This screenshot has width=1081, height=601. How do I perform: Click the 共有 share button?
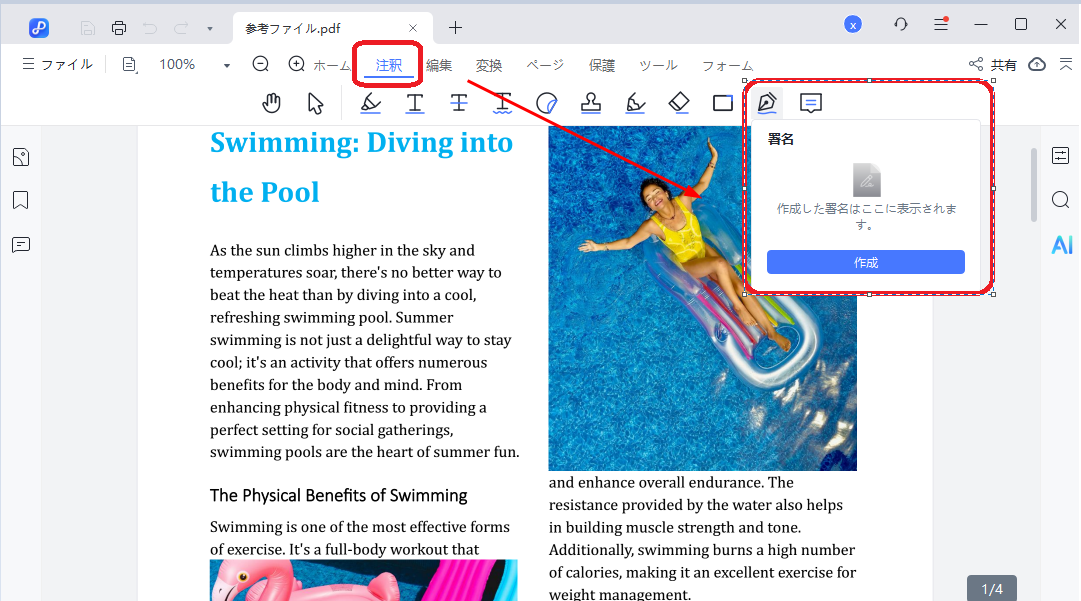pyautogui.click(x=993, y=65)
